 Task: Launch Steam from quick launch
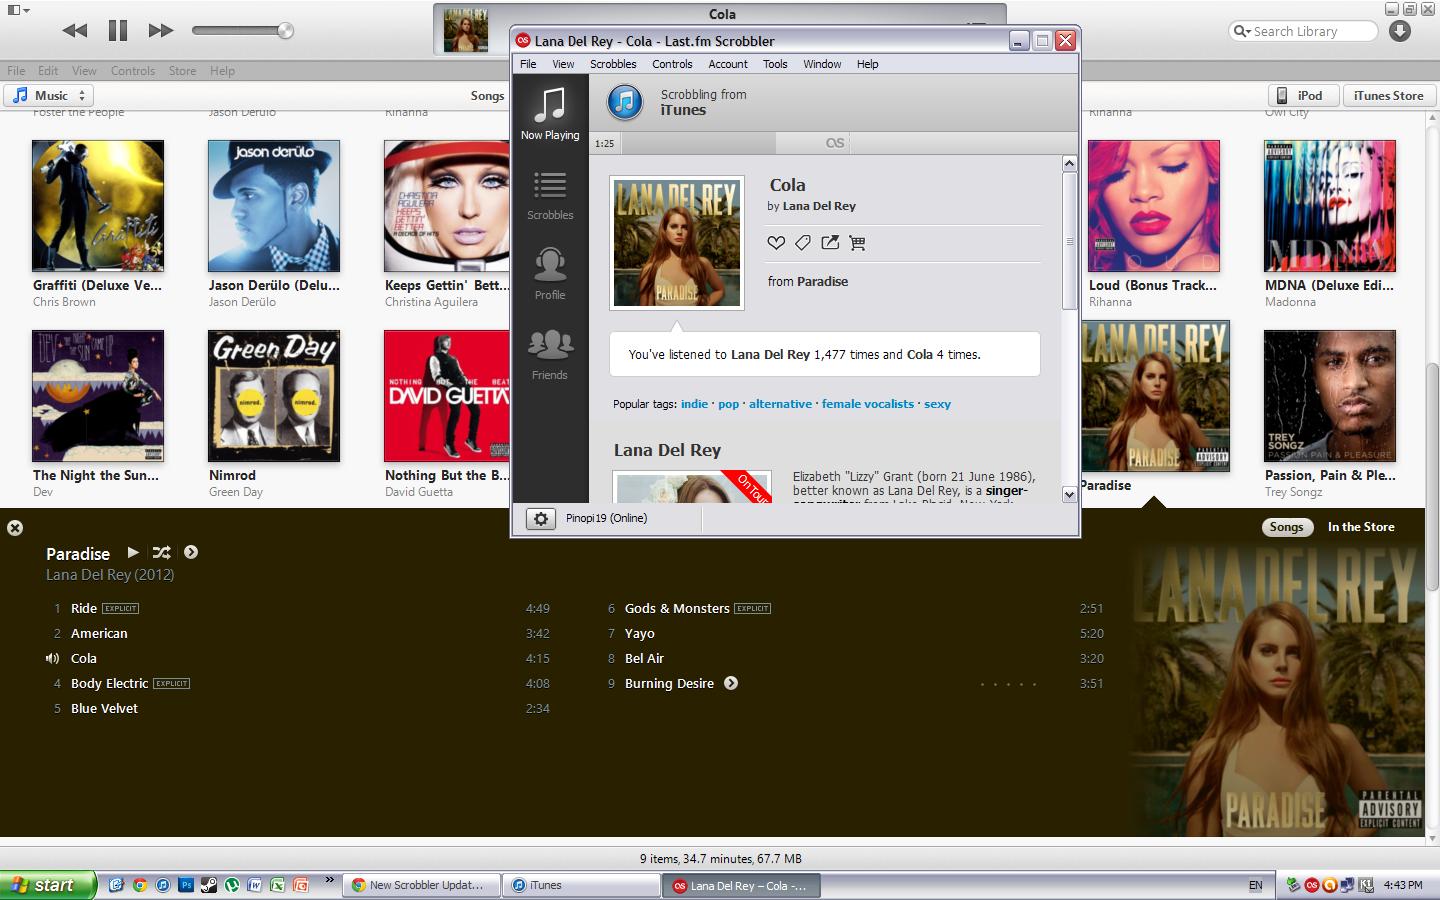[x=209, y=885]
